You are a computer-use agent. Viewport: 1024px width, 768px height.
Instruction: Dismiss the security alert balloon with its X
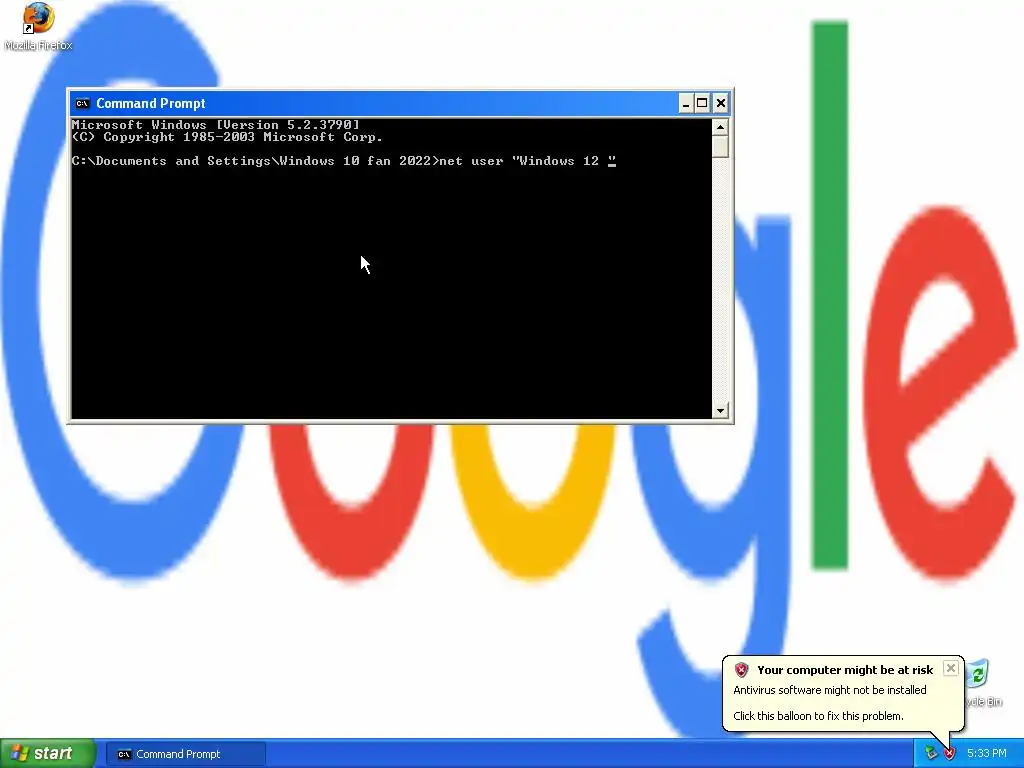(951, 668)
